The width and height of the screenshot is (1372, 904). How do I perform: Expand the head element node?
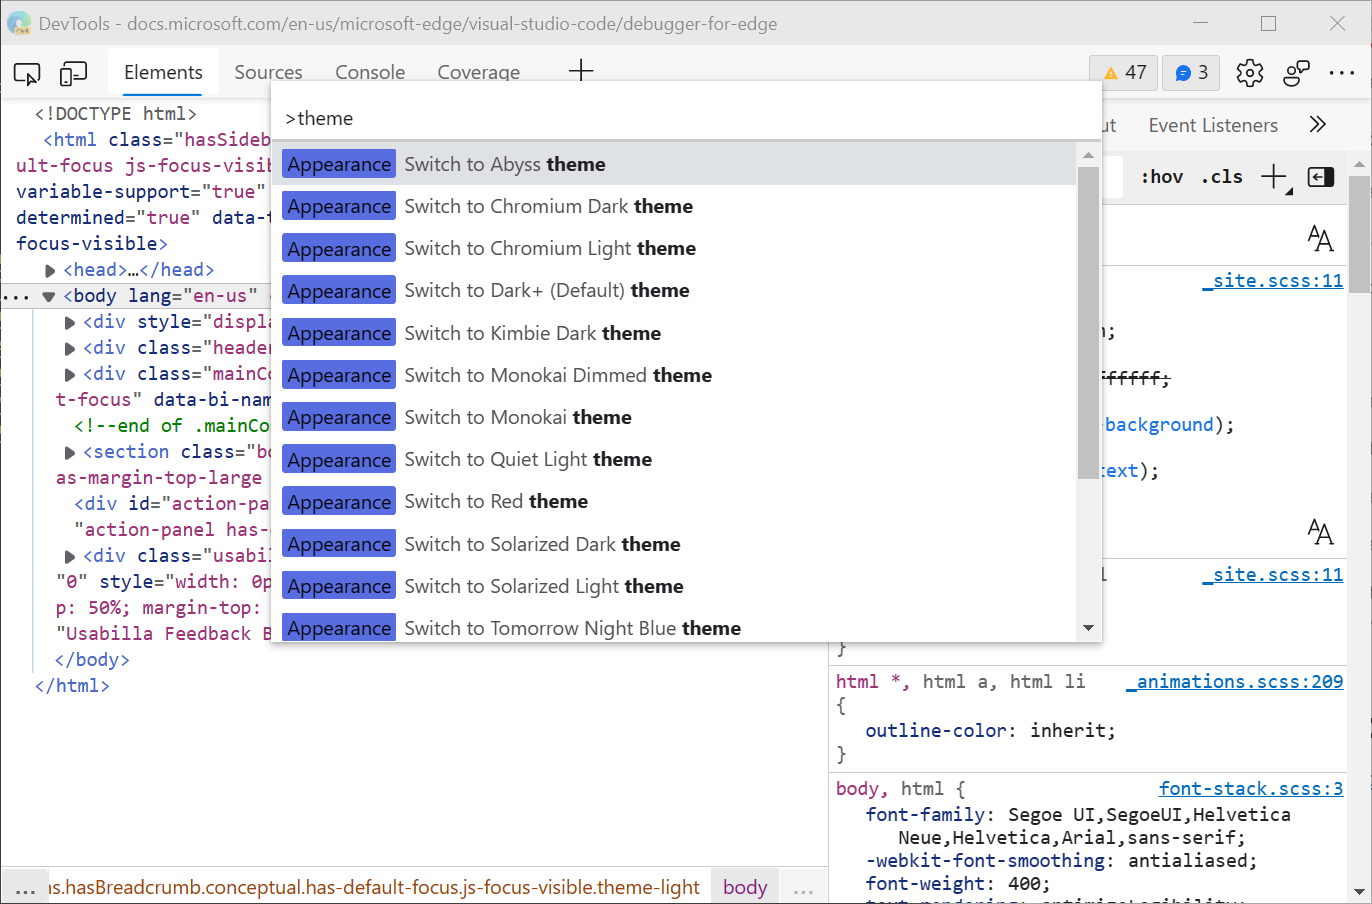tap(50, 270)
